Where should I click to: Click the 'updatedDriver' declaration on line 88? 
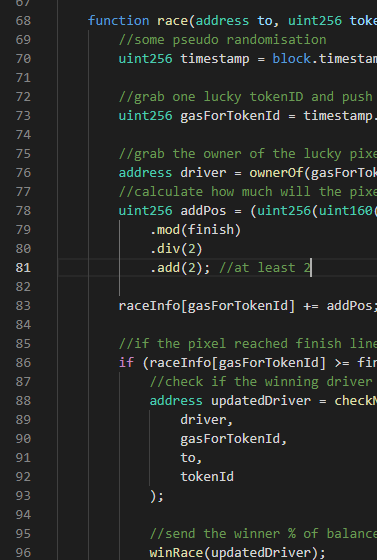coord(261,401)
